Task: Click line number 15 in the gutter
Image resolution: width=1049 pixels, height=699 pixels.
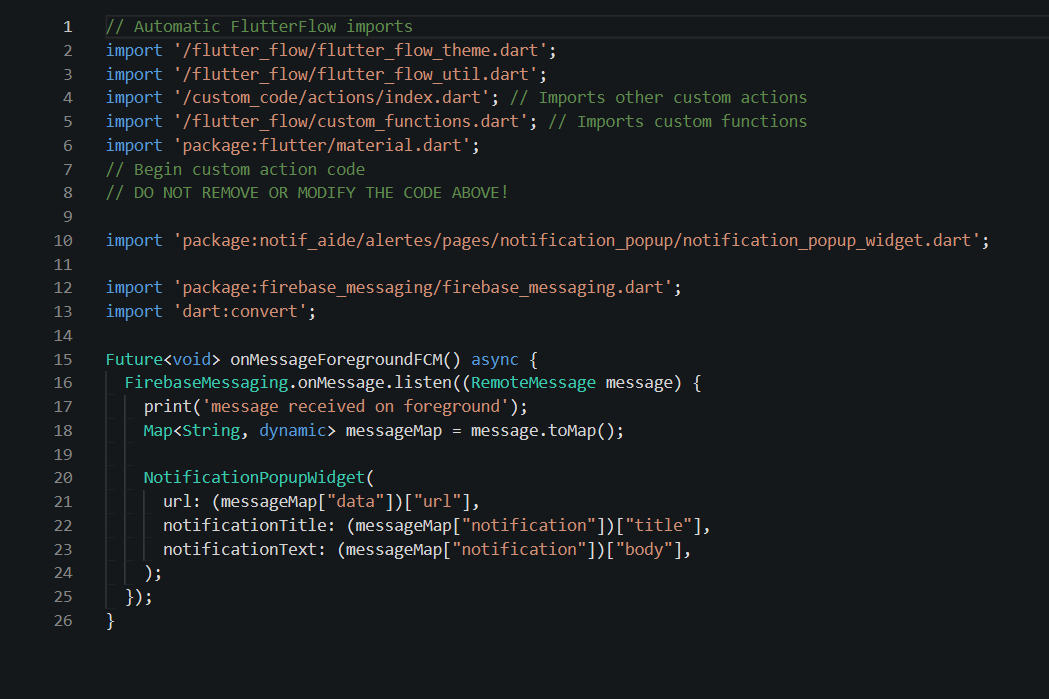Action: pyautogui.click(x=63, y=359)
